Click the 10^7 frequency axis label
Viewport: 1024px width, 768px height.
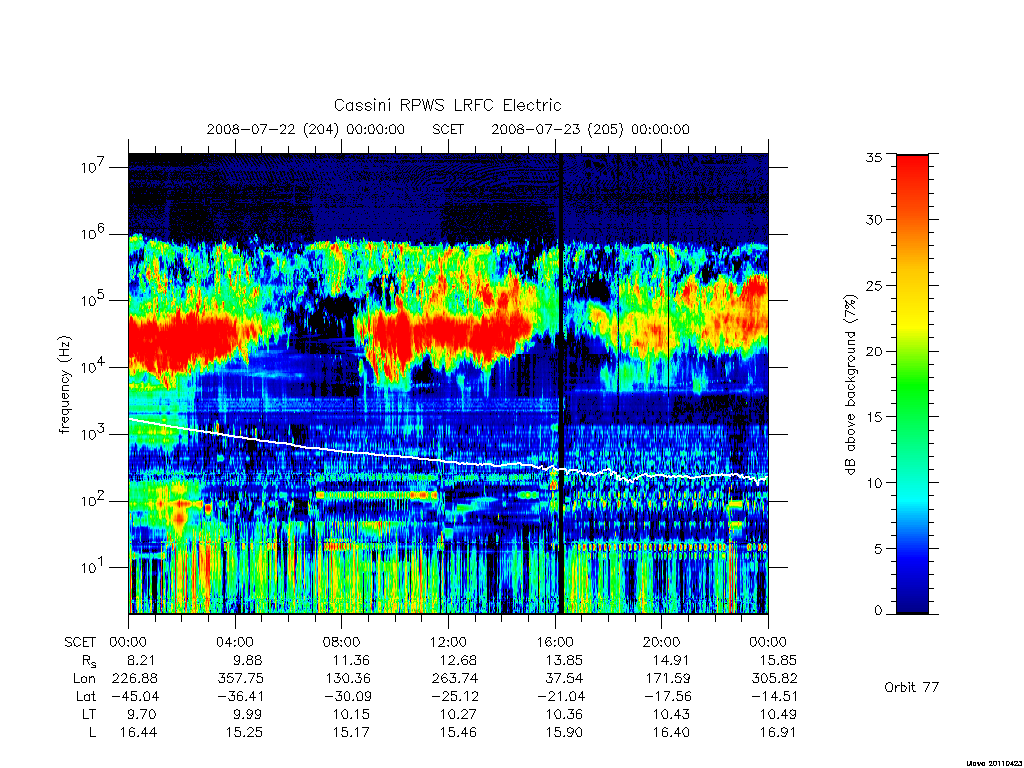tap(94, 167)
